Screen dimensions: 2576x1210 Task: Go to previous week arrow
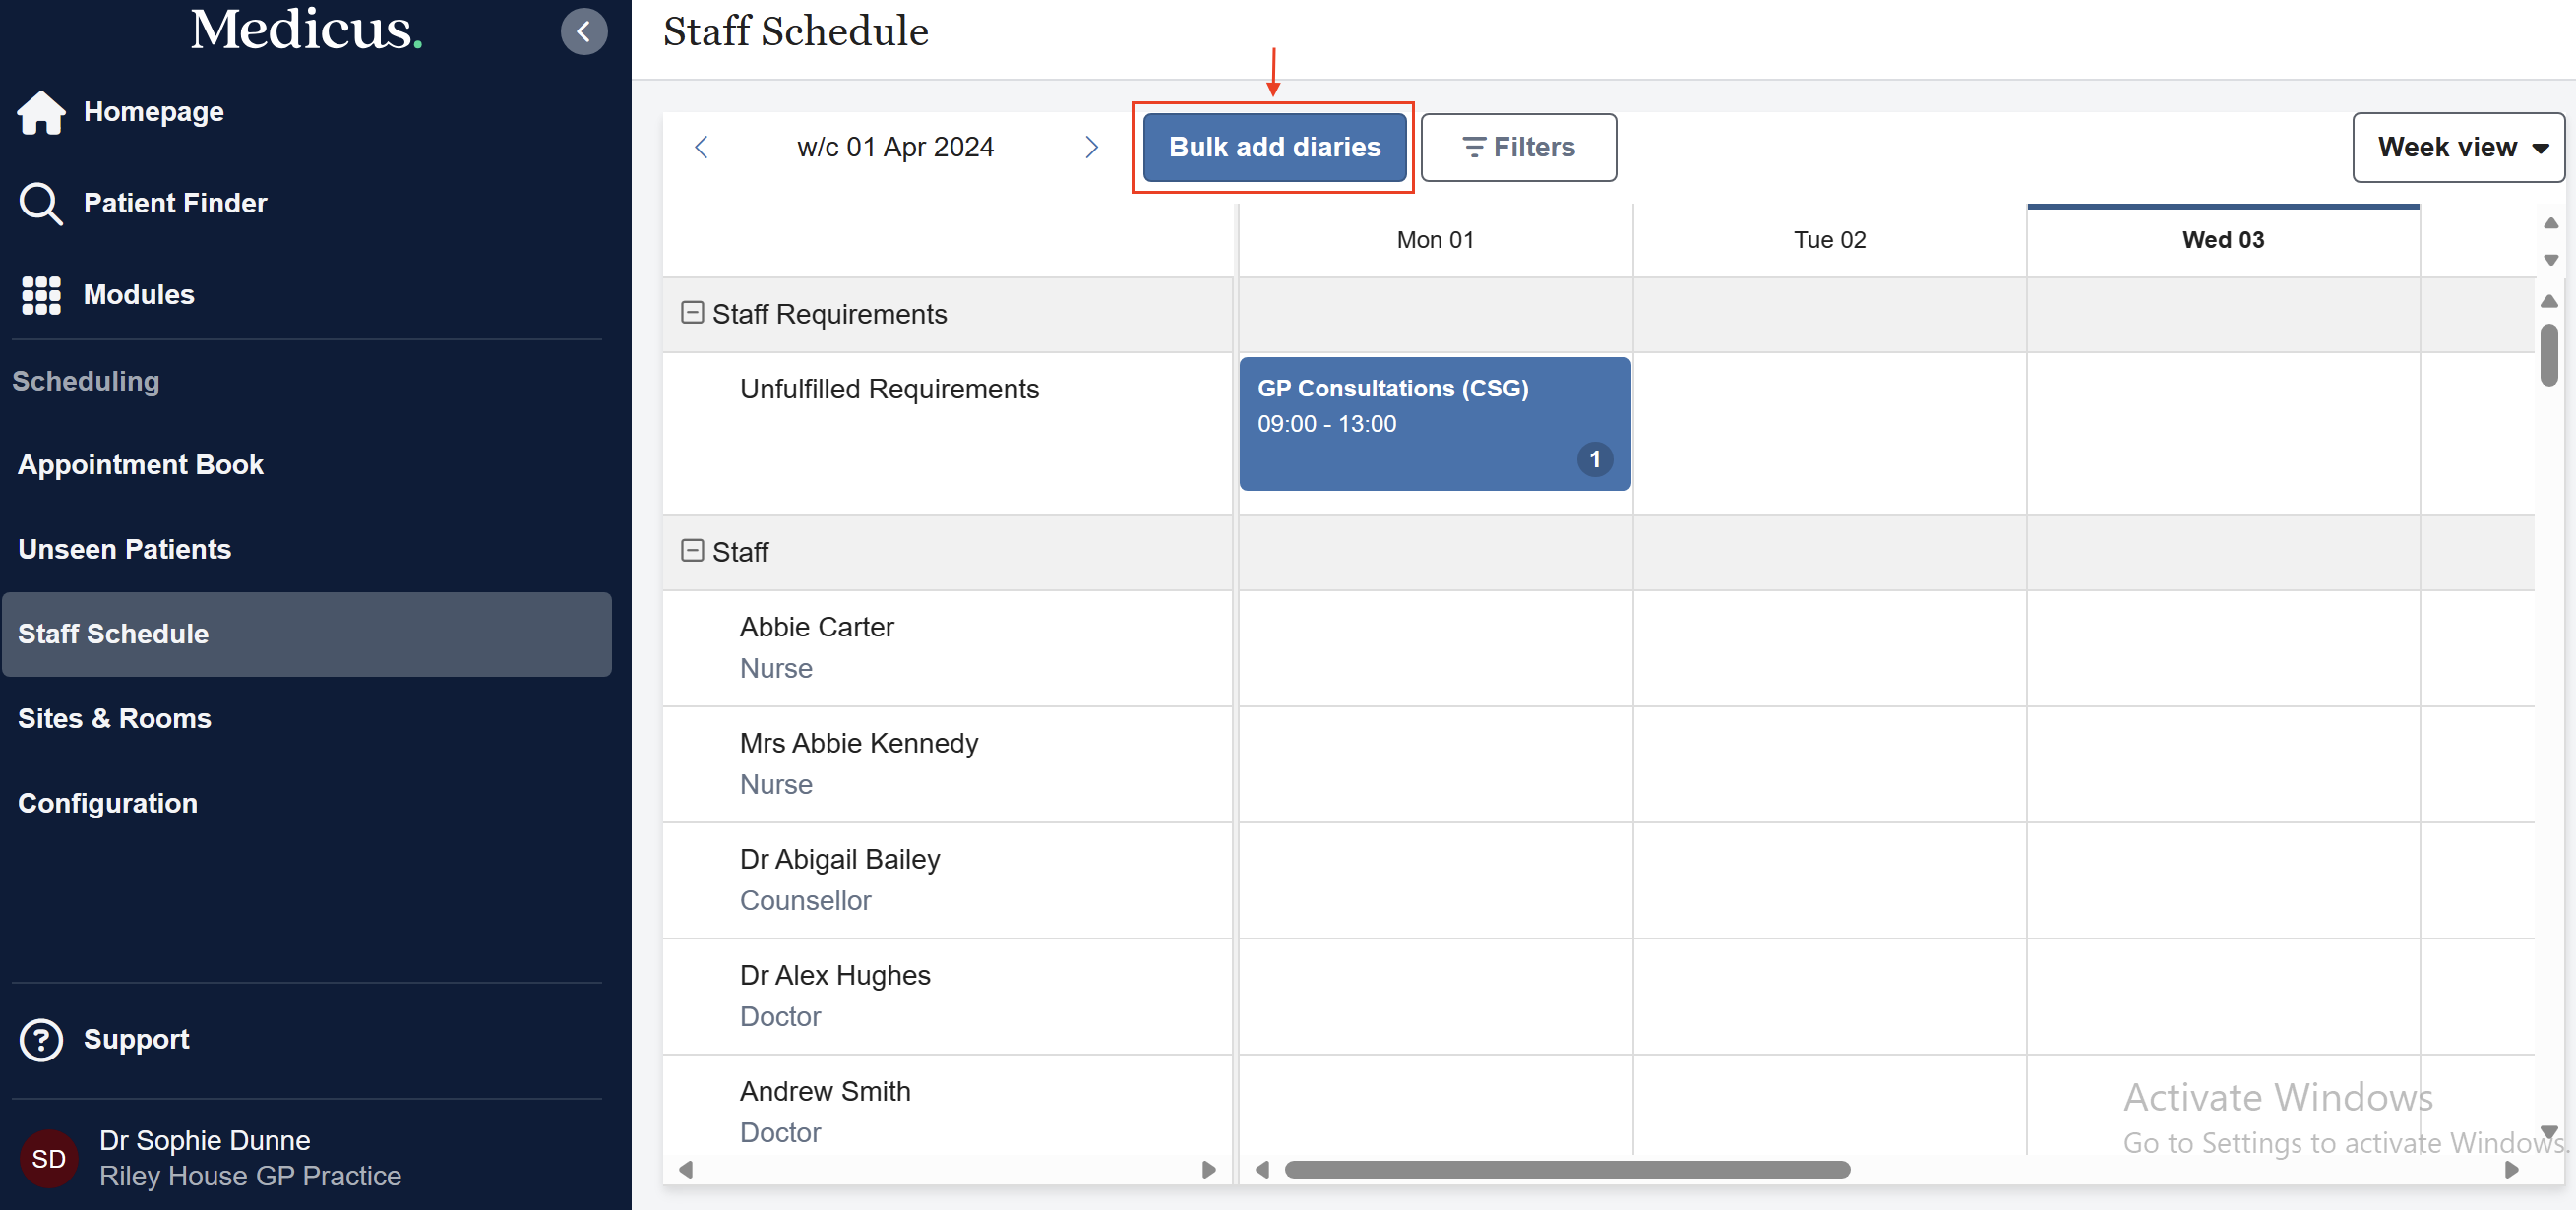point(701,147)
